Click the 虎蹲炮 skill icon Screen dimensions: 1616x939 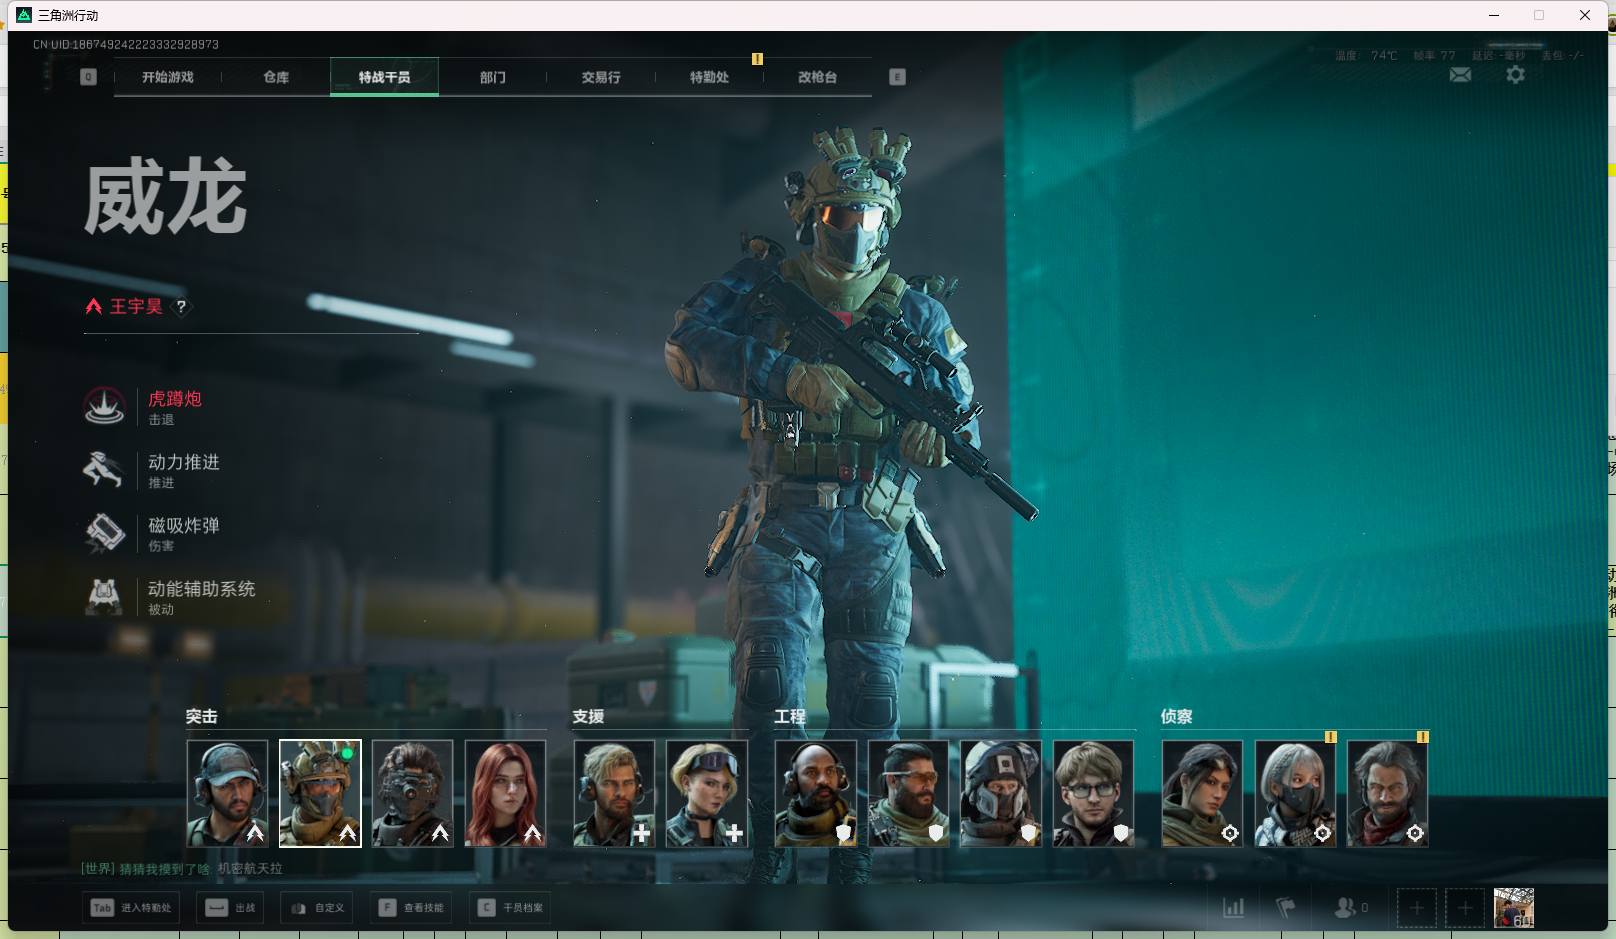(x=104, y=407)
